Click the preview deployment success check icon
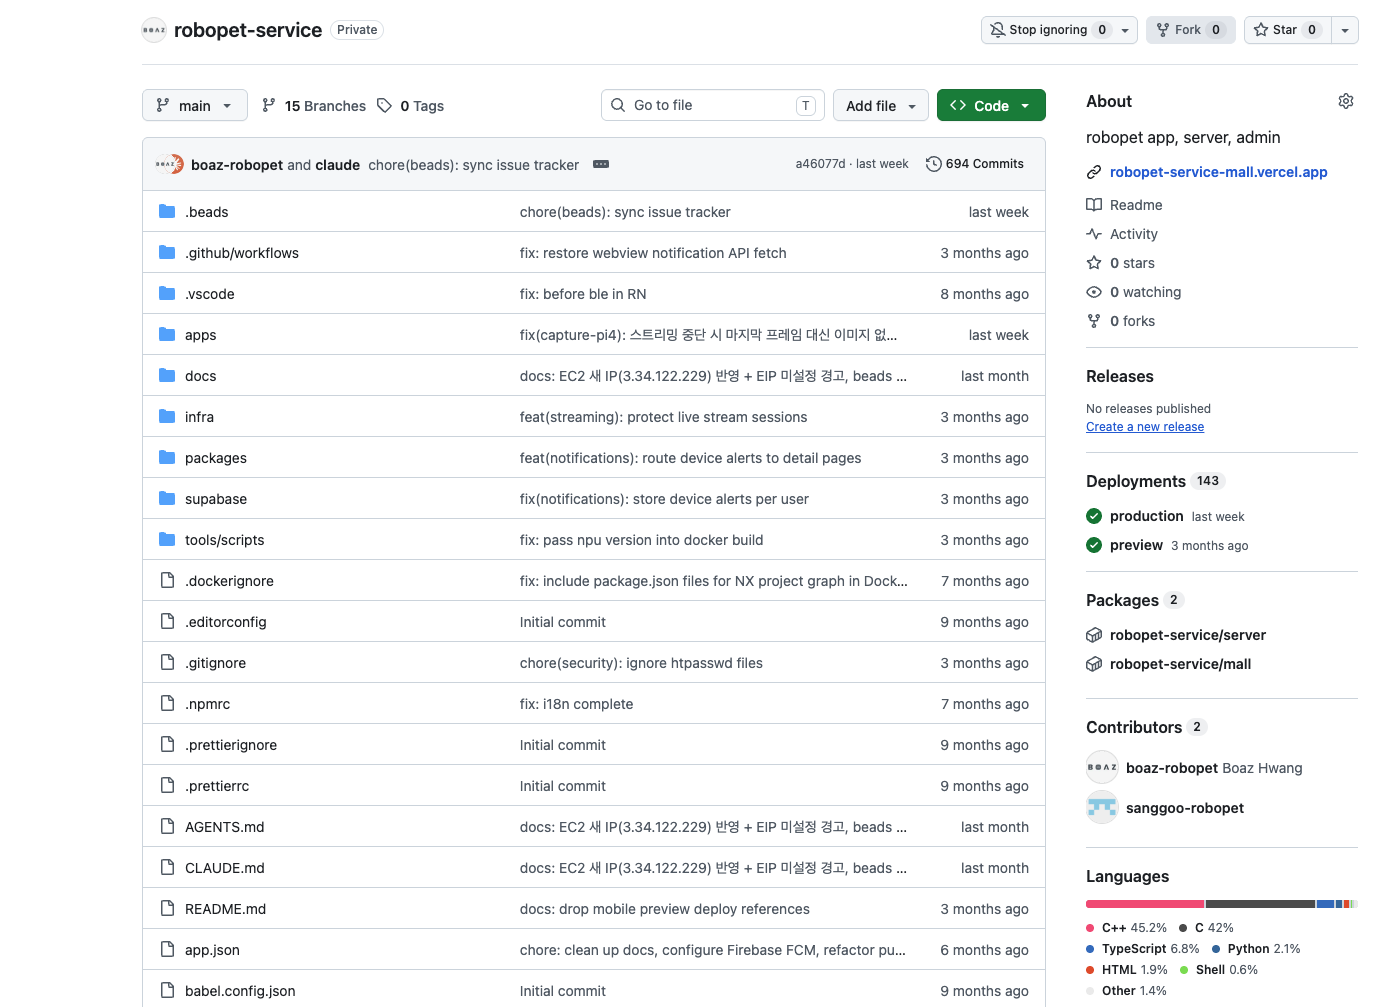This screenshot has height=1007, width=1394. point(1094,545)
